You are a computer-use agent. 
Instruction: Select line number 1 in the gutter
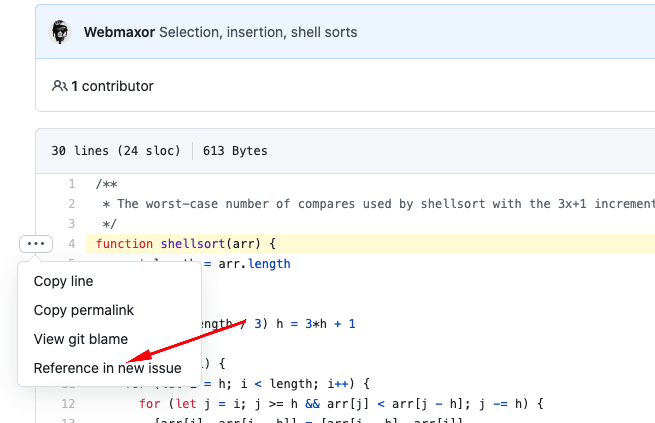coord(71,184)
